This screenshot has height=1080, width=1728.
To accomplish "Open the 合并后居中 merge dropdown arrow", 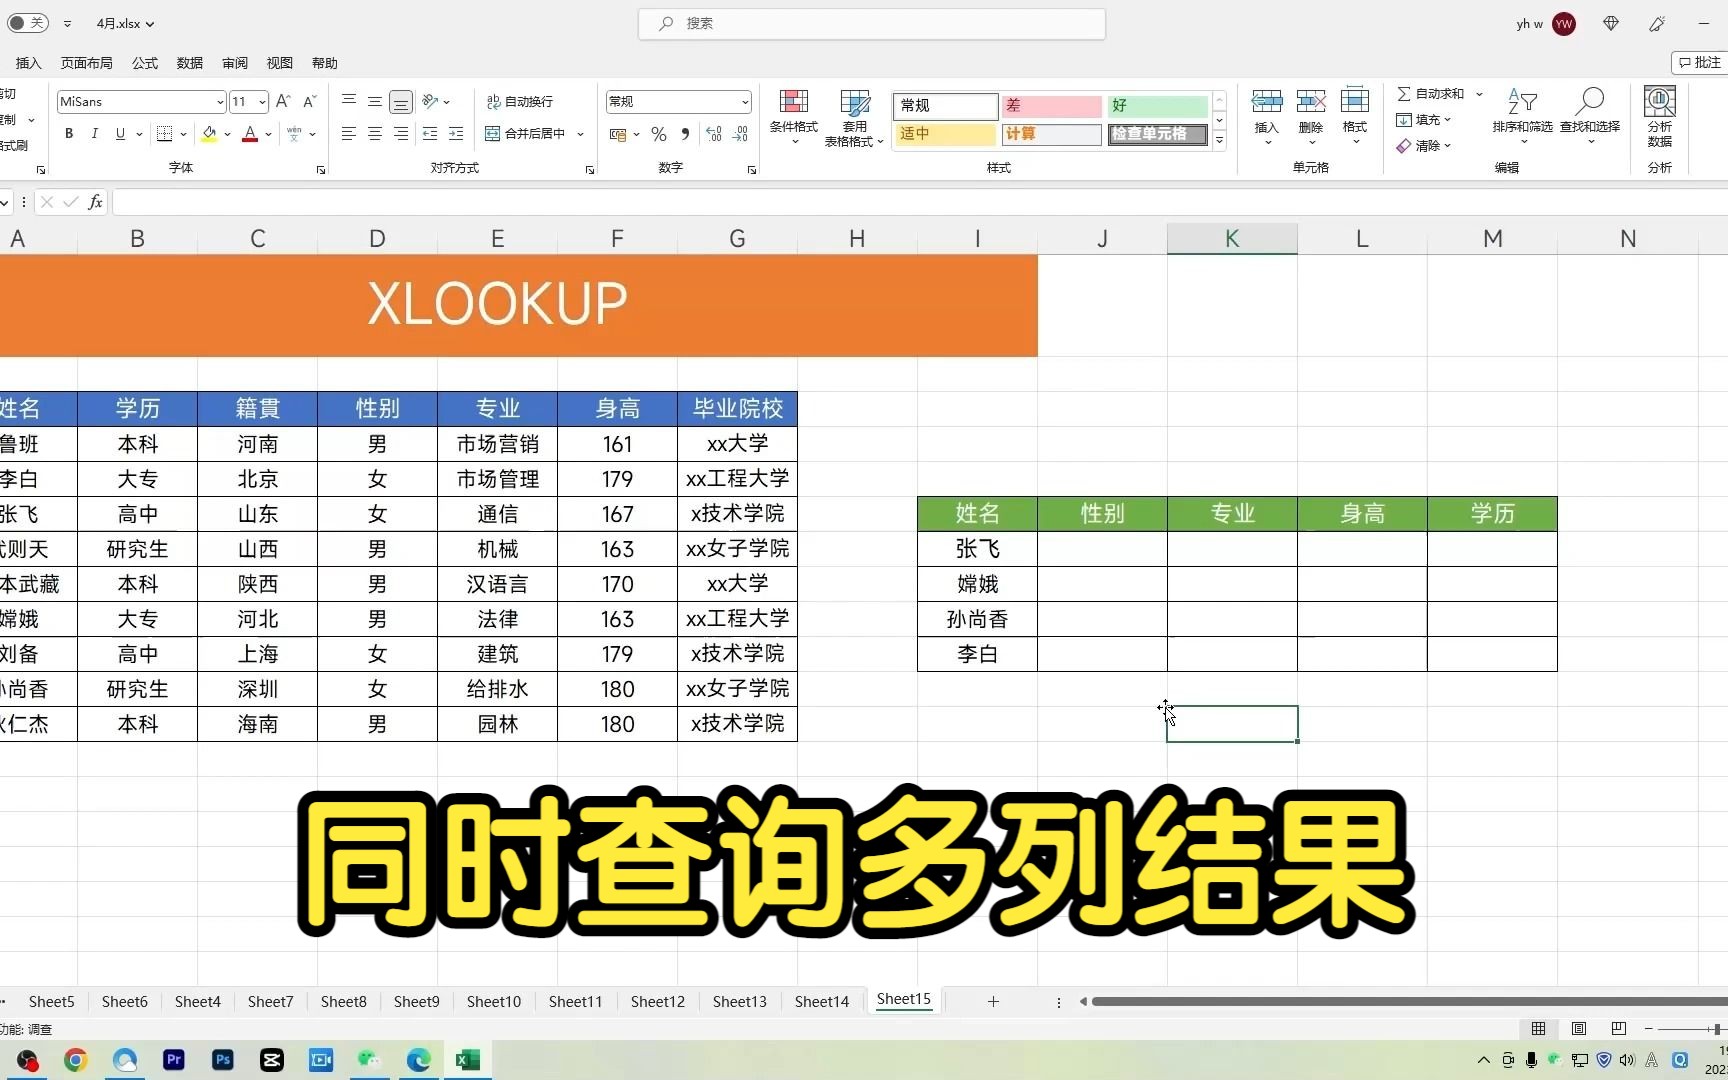I will (581, 133).
